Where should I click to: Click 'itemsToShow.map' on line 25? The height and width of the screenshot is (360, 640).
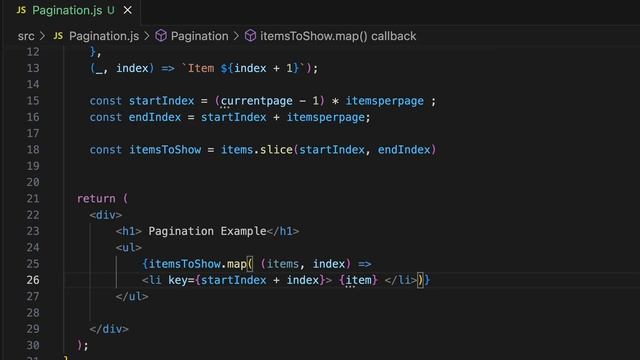coord(198,264)
